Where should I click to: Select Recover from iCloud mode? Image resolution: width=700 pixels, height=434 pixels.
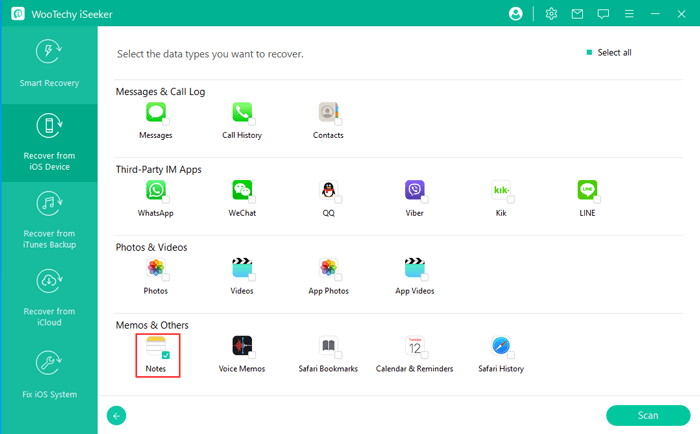tap(49, 298)
